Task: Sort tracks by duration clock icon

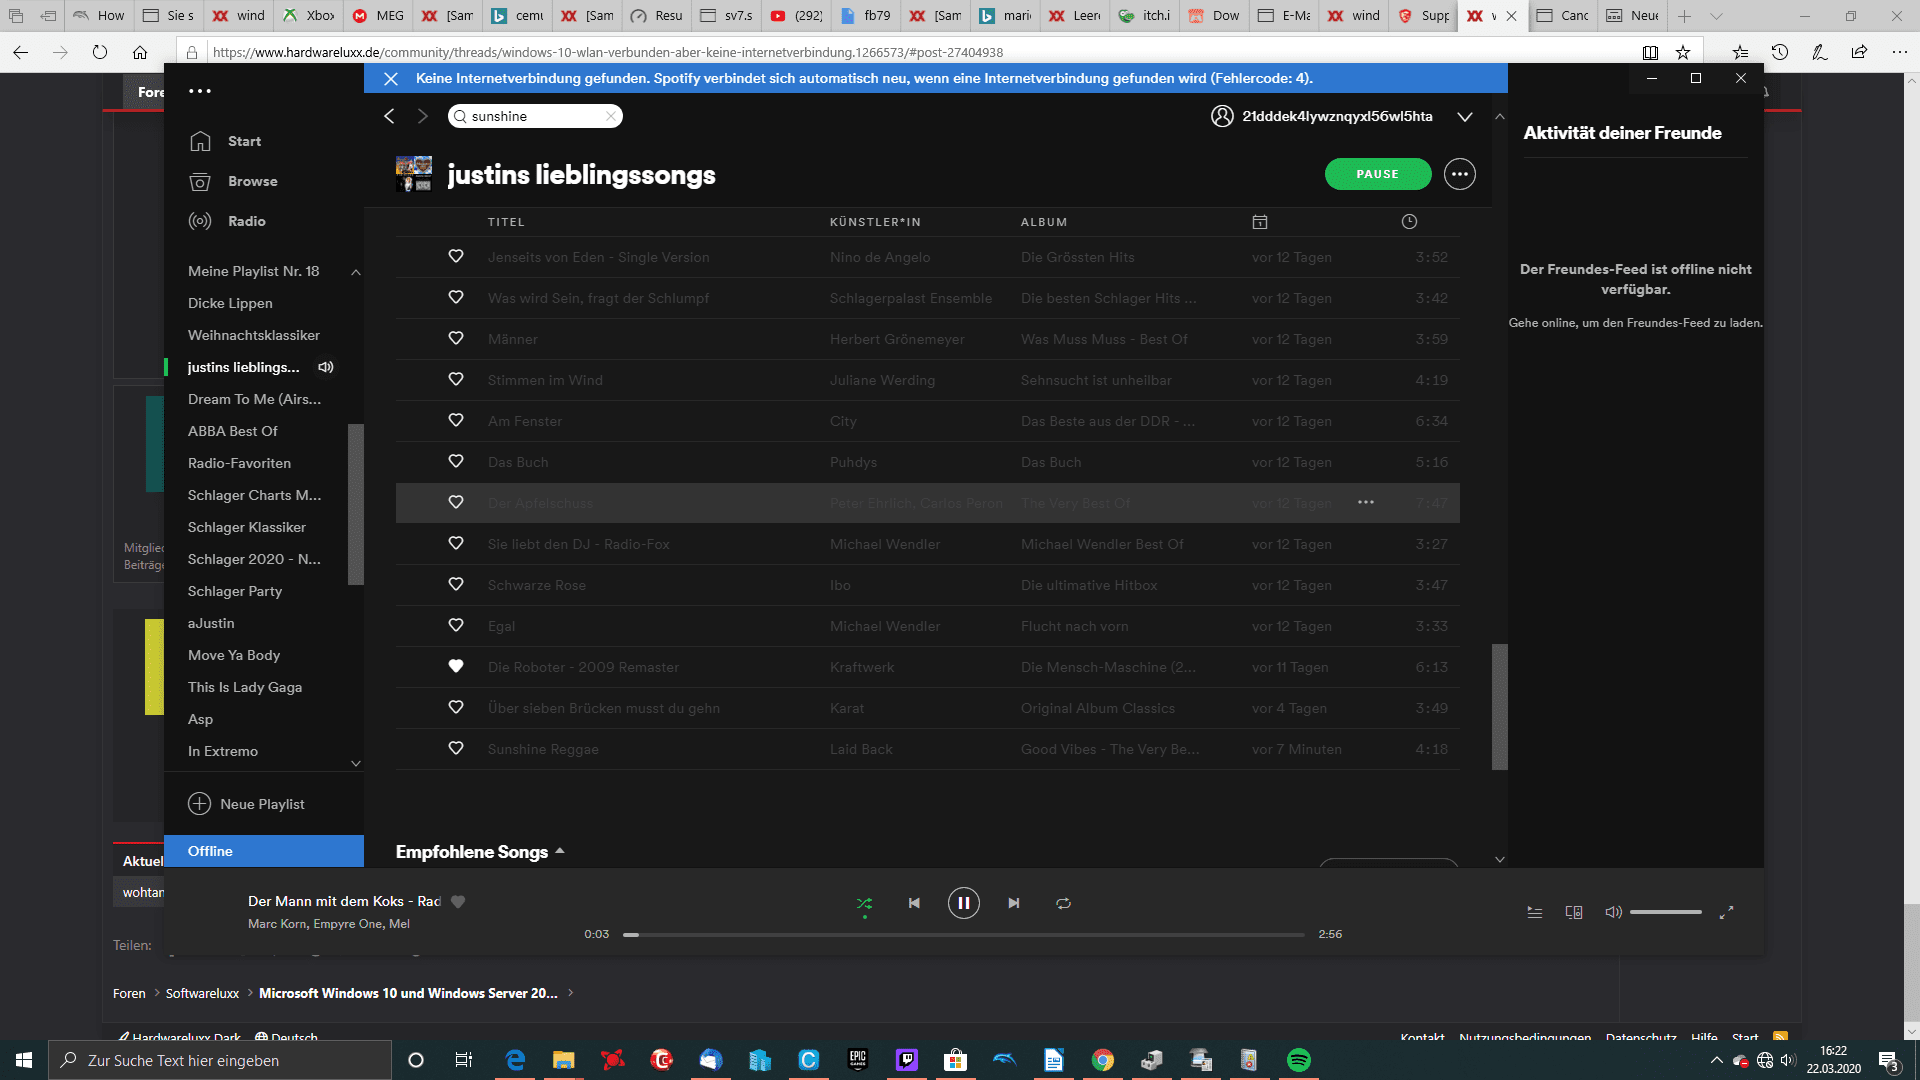Action: [1409, 222]
